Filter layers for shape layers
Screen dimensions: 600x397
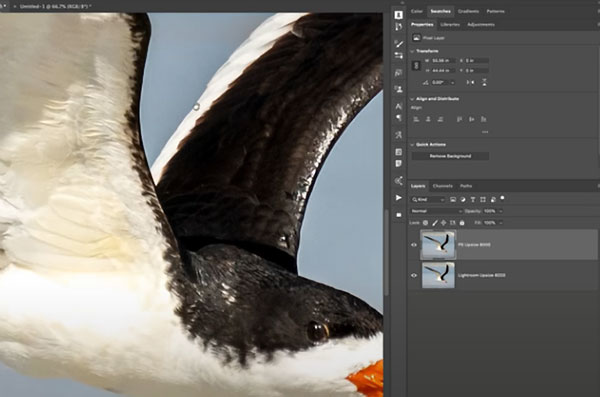pyautogui.click(x=483, y=199)
